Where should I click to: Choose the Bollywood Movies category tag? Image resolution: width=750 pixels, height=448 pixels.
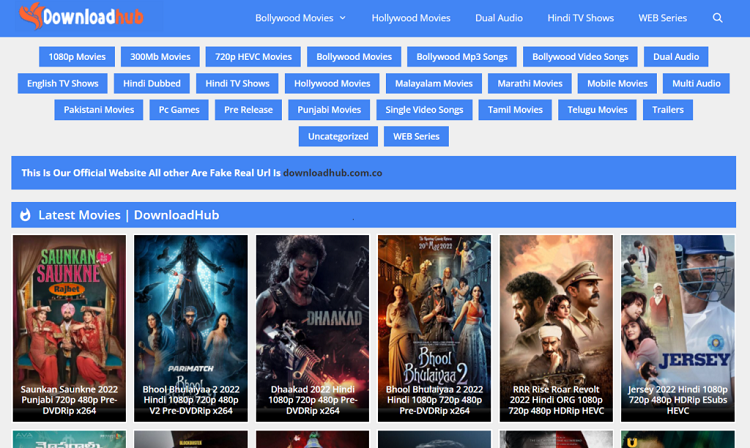354,57
